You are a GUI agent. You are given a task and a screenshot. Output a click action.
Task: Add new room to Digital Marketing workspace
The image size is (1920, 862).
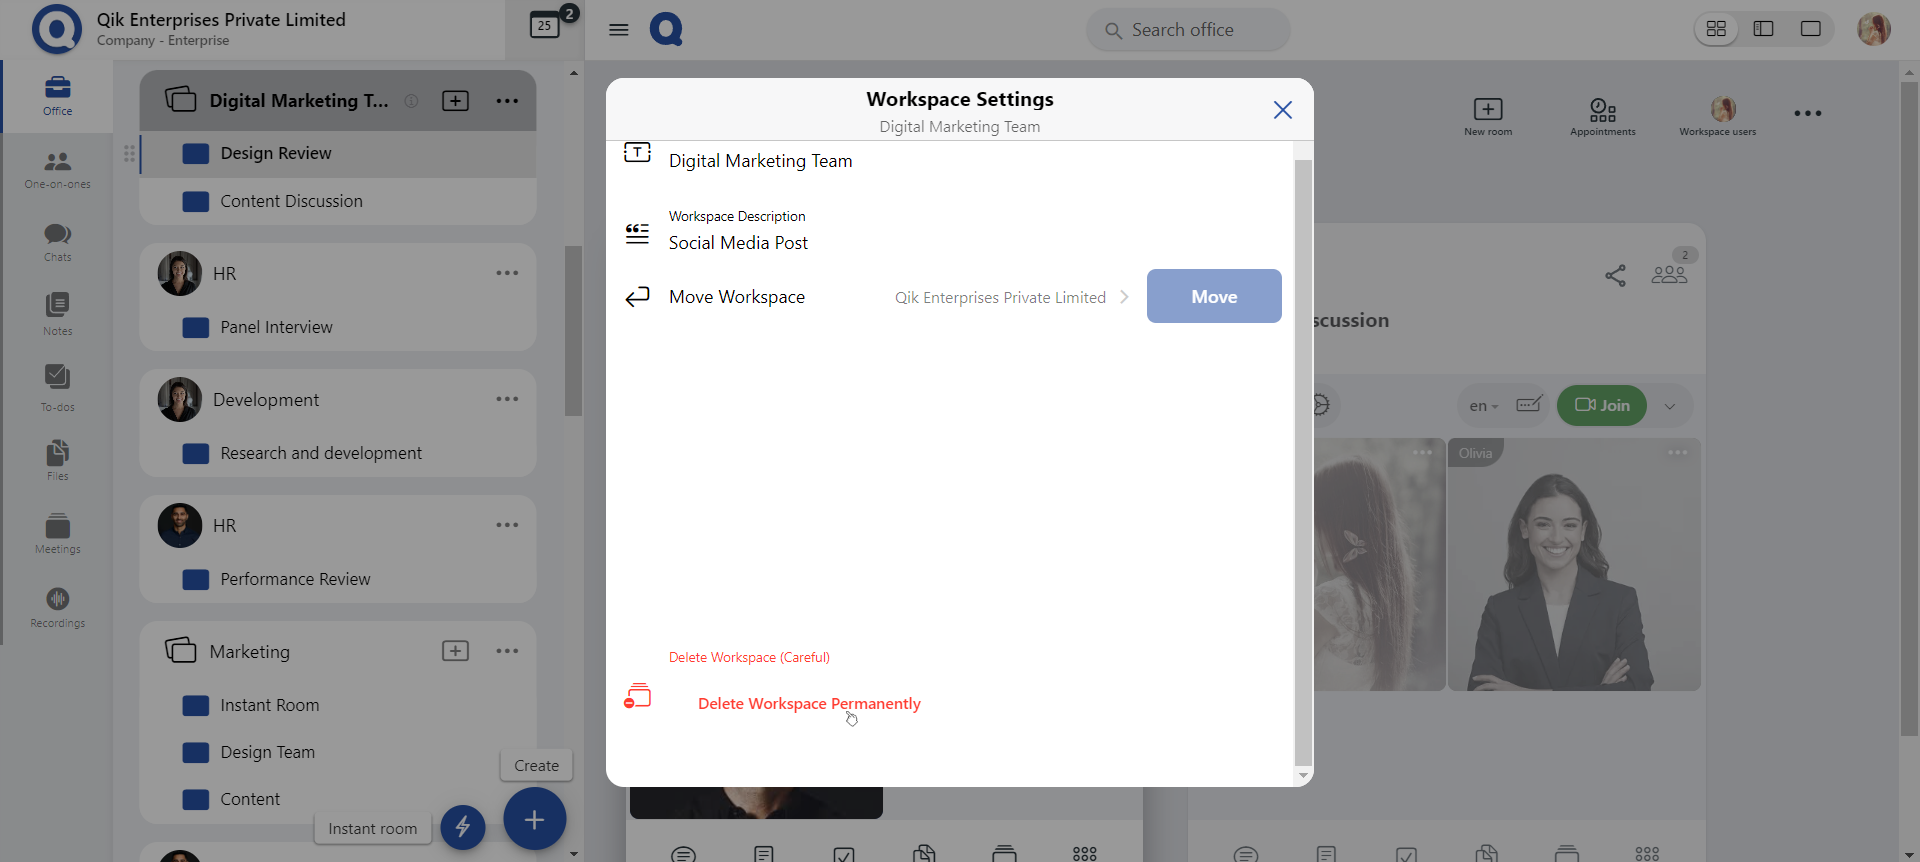tap(455, 101)
